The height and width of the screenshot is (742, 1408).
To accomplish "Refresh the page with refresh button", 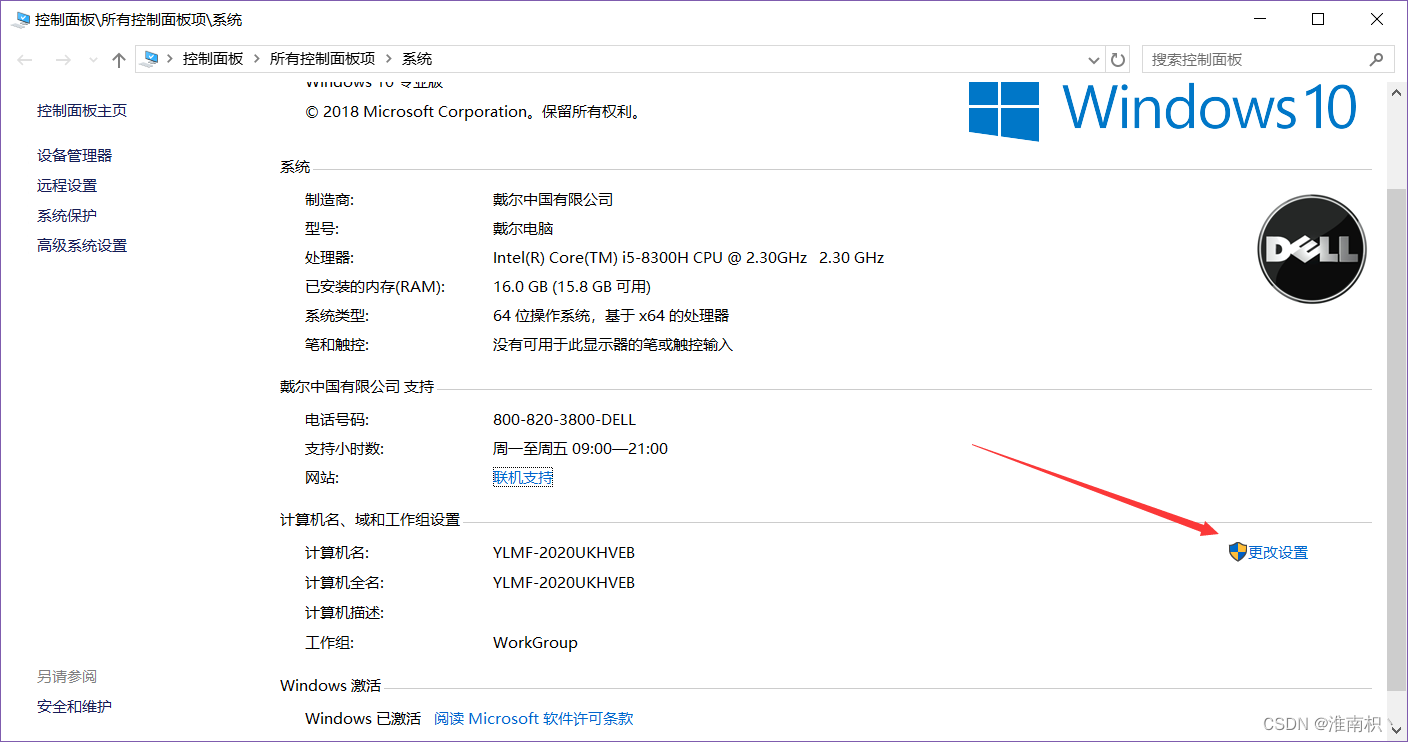I will pyautogui.click(x=1118, y=59).
